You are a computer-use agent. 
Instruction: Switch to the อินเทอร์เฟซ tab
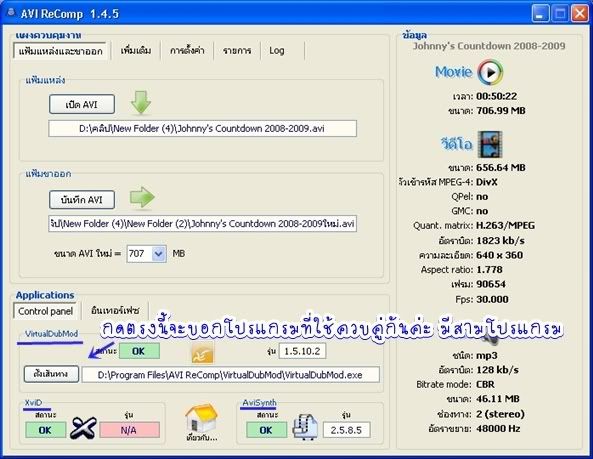pyautogui.click(x=115, y=310)
